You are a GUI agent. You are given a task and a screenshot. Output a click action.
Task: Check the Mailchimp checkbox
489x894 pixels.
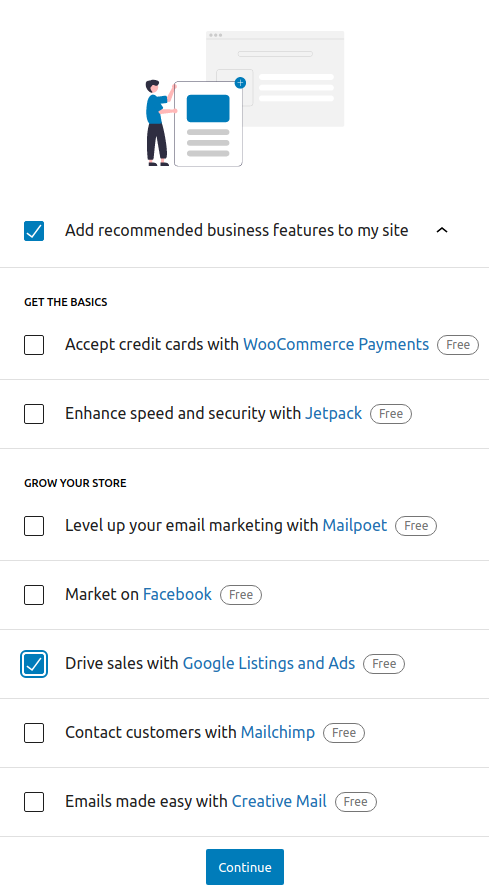(34, 733)
